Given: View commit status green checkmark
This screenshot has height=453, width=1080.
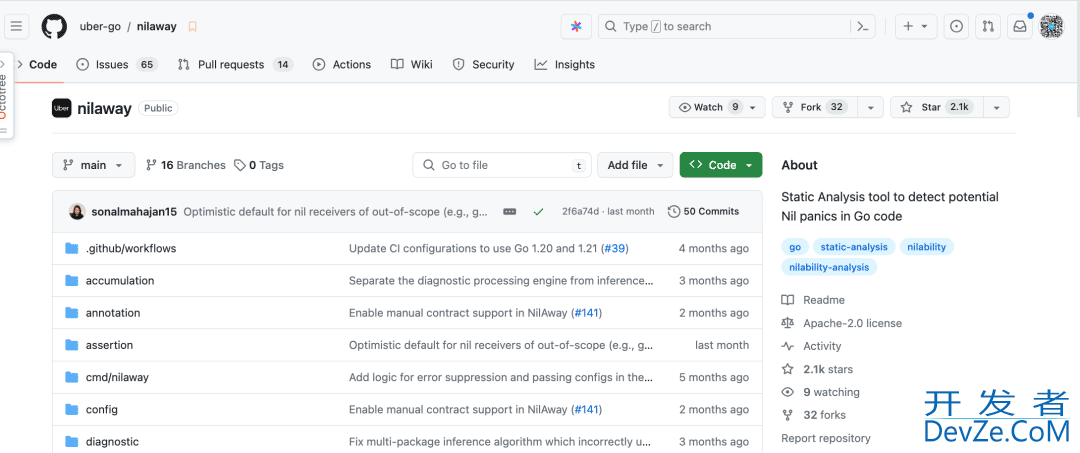Looking at the screenshot, I should click(538, 211).
